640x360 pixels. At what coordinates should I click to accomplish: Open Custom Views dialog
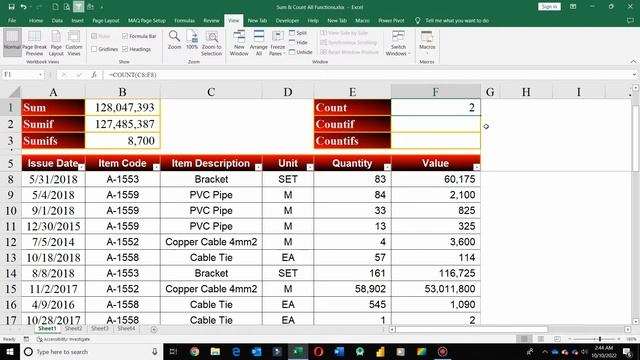click(x=74, y=42)
